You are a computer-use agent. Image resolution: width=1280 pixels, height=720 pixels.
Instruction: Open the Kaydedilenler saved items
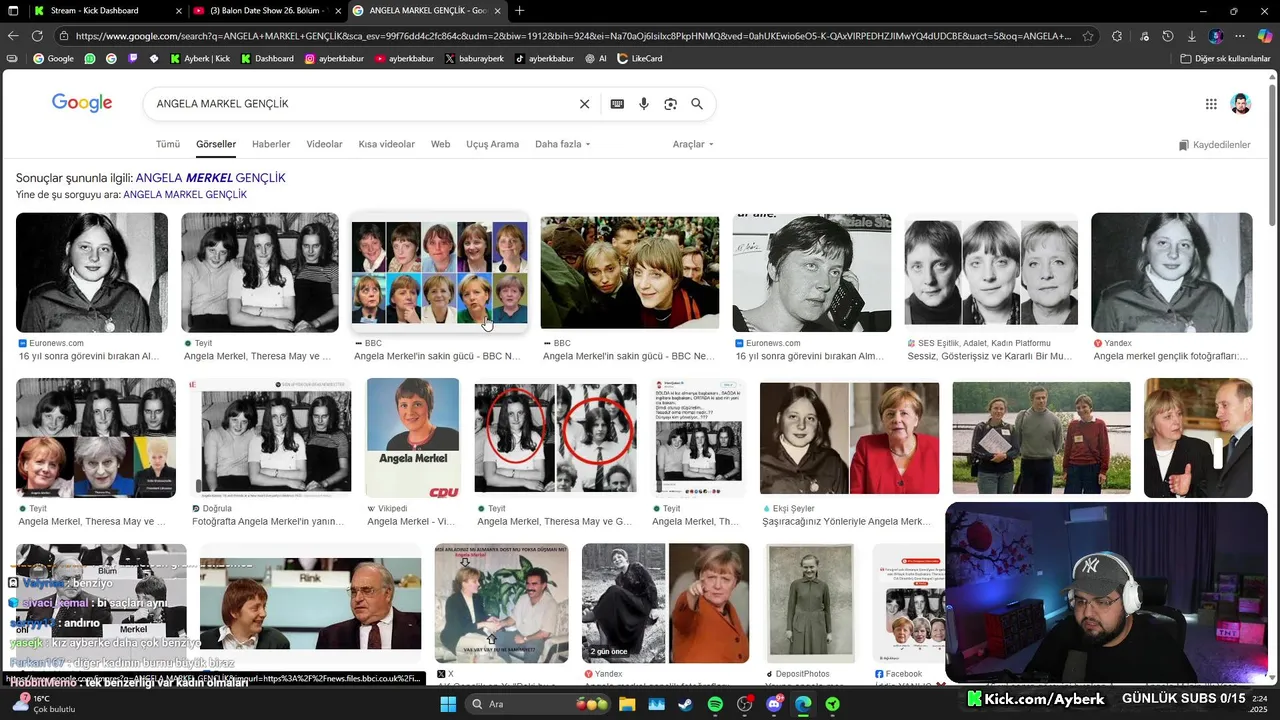click(x=1214, y=145)
